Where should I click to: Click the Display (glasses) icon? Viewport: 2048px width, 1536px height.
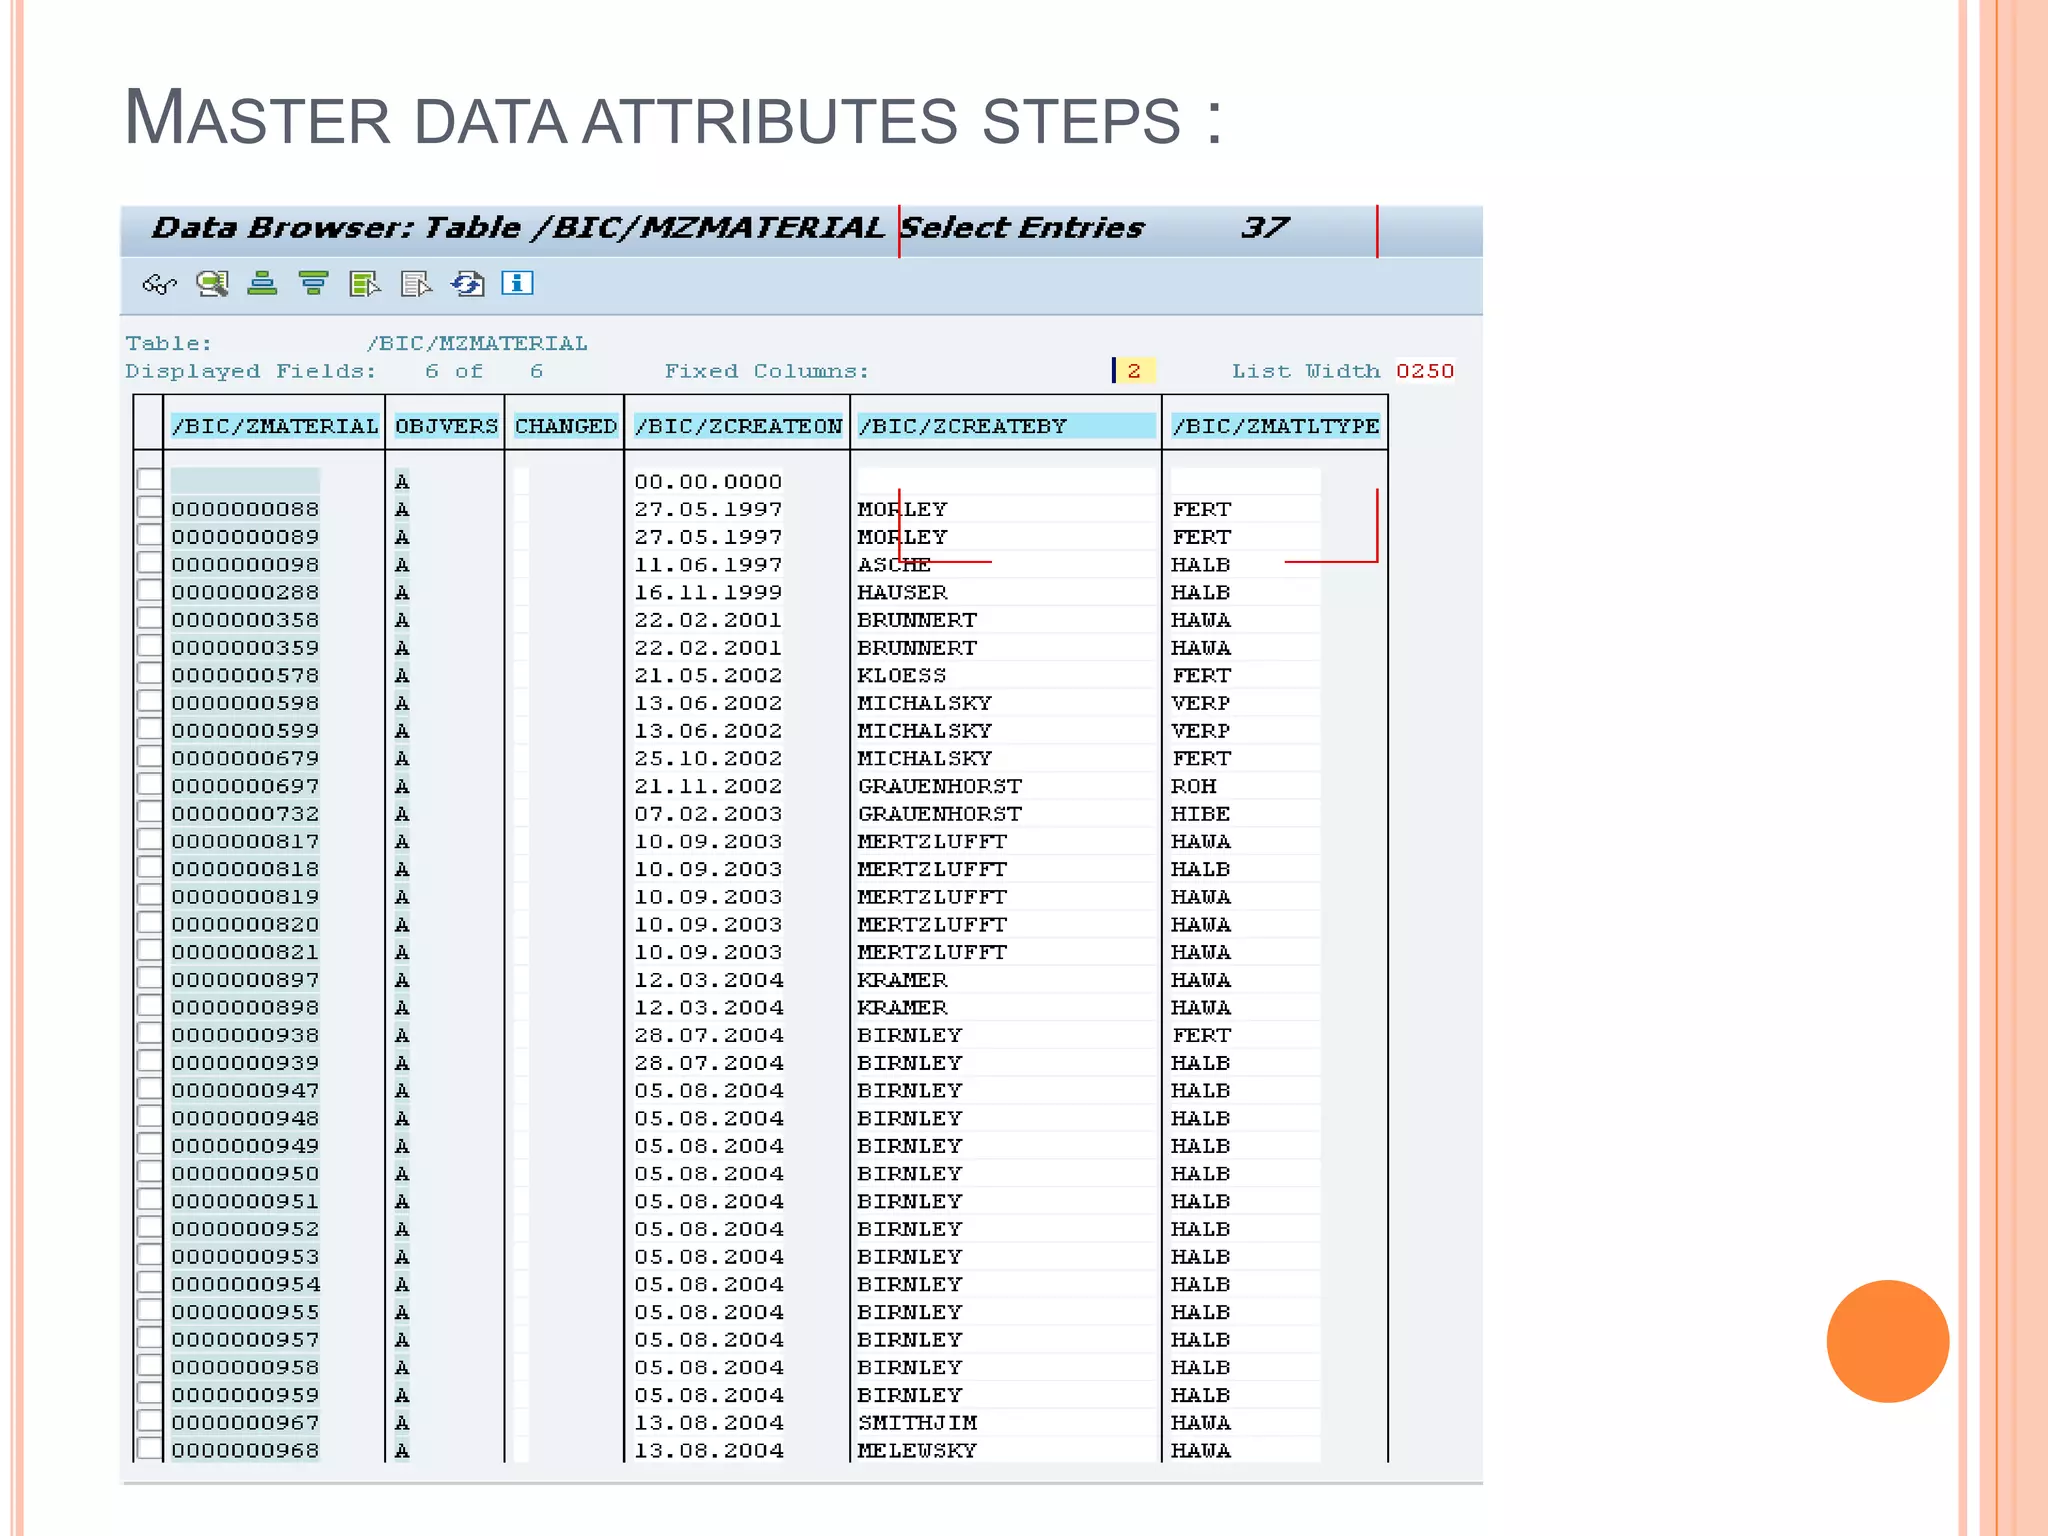(159, 284)
